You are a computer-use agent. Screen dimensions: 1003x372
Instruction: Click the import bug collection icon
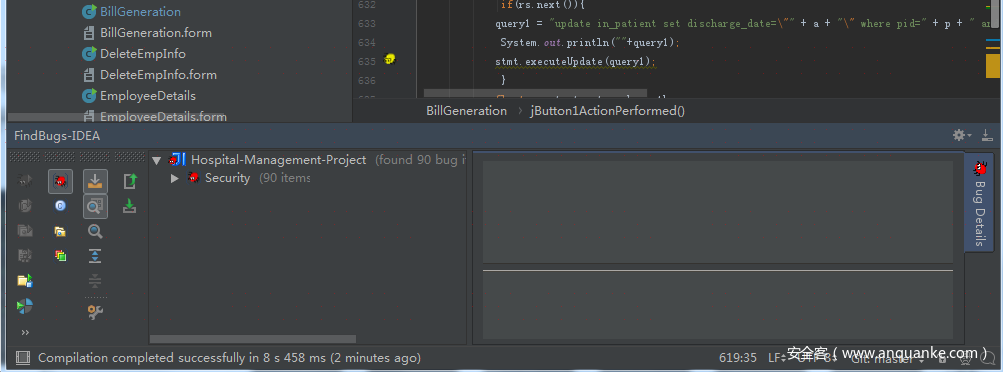(130, 206)
